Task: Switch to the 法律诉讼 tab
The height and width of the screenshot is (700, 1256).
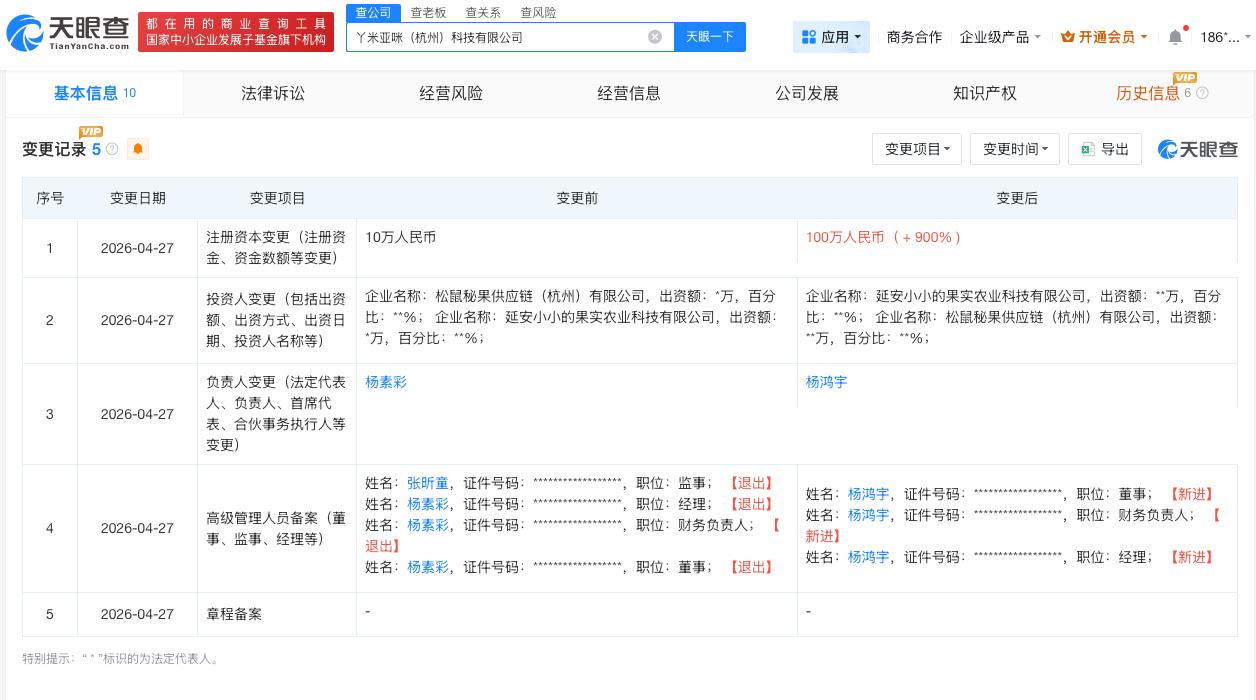Action: coord(272,93)
